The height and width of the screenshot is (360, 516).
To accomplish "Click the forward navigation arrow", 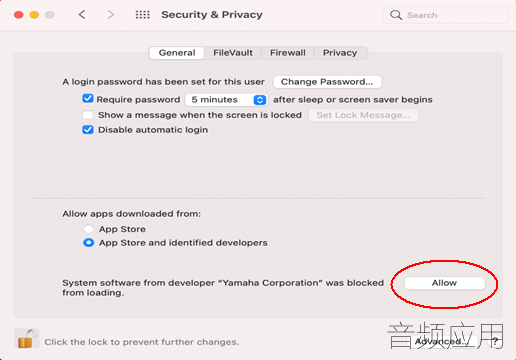I will (x=111, y=15).
